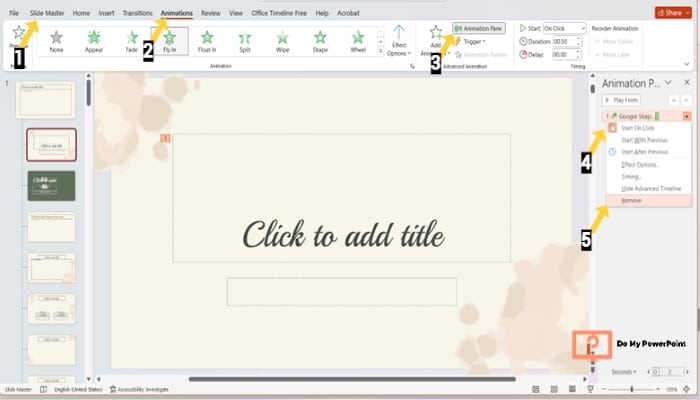Apply the Split animation

(x=245, y=41)
